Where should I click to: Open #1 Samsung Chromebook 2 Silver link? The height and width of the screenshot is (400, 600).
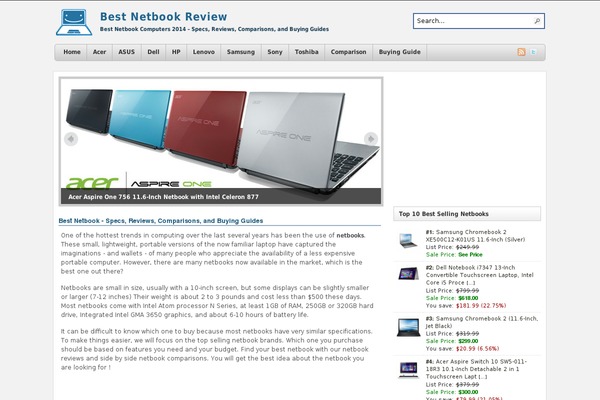pyautogui.click(x=475, y=236)
